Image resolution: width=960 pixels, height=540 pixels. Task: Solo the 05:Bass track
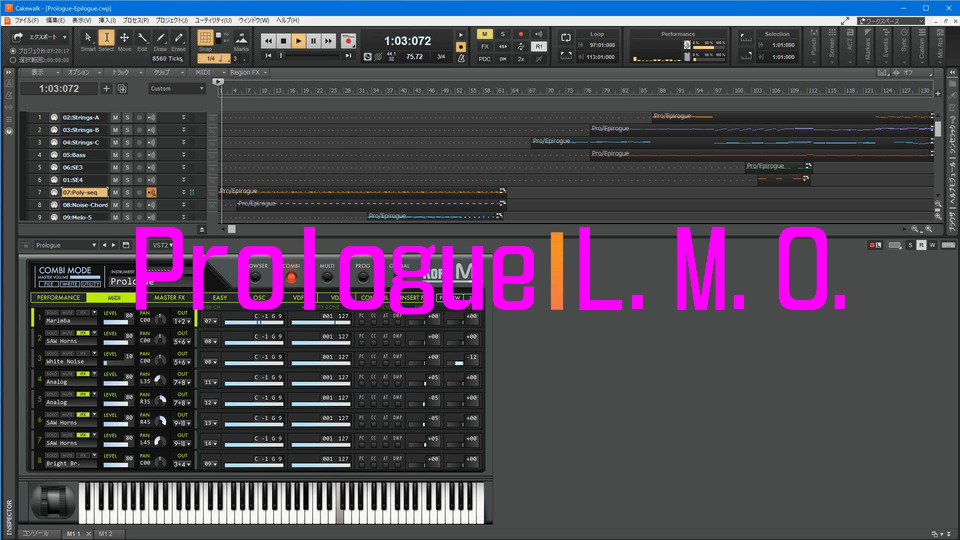(x=127, y=155)
